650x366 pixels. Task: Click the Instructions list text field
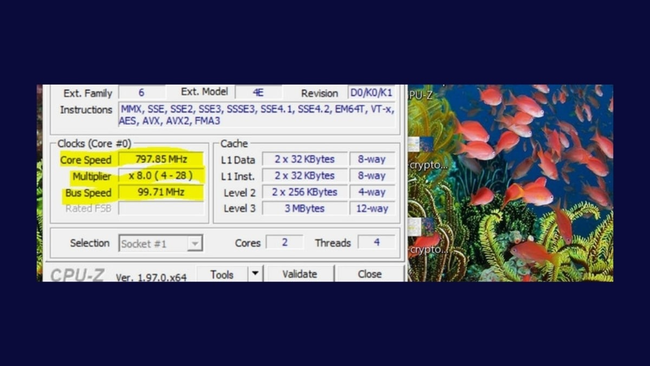tap(257, 115)
